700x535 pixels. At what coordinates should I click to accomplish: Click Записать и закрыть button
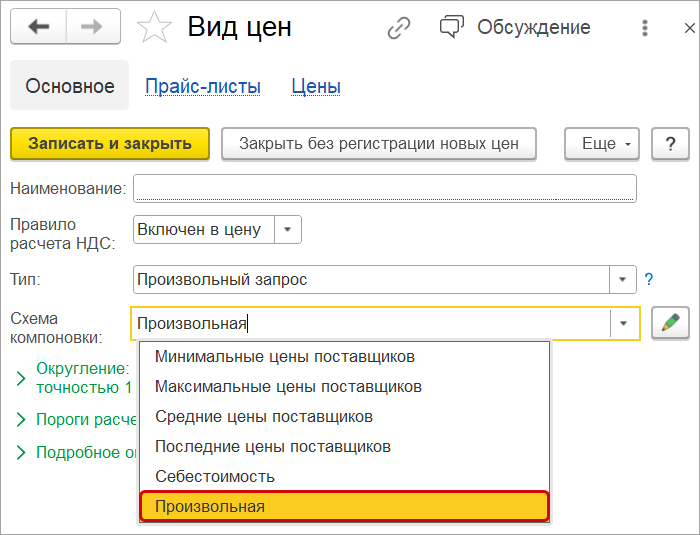click(x=110, y=143)
